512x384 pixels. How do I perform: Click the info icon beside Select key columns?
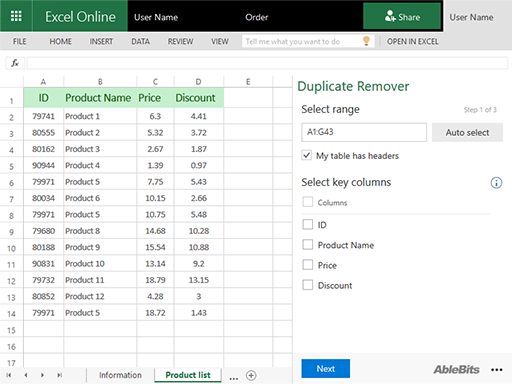[x=496, y=183]
